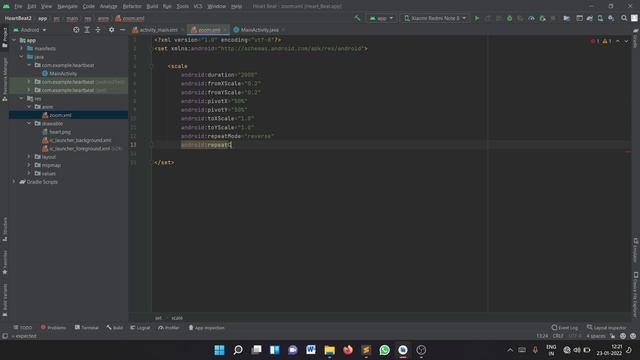
Task: Open the Android project view dropdown
Action: (x=30, y=30)
